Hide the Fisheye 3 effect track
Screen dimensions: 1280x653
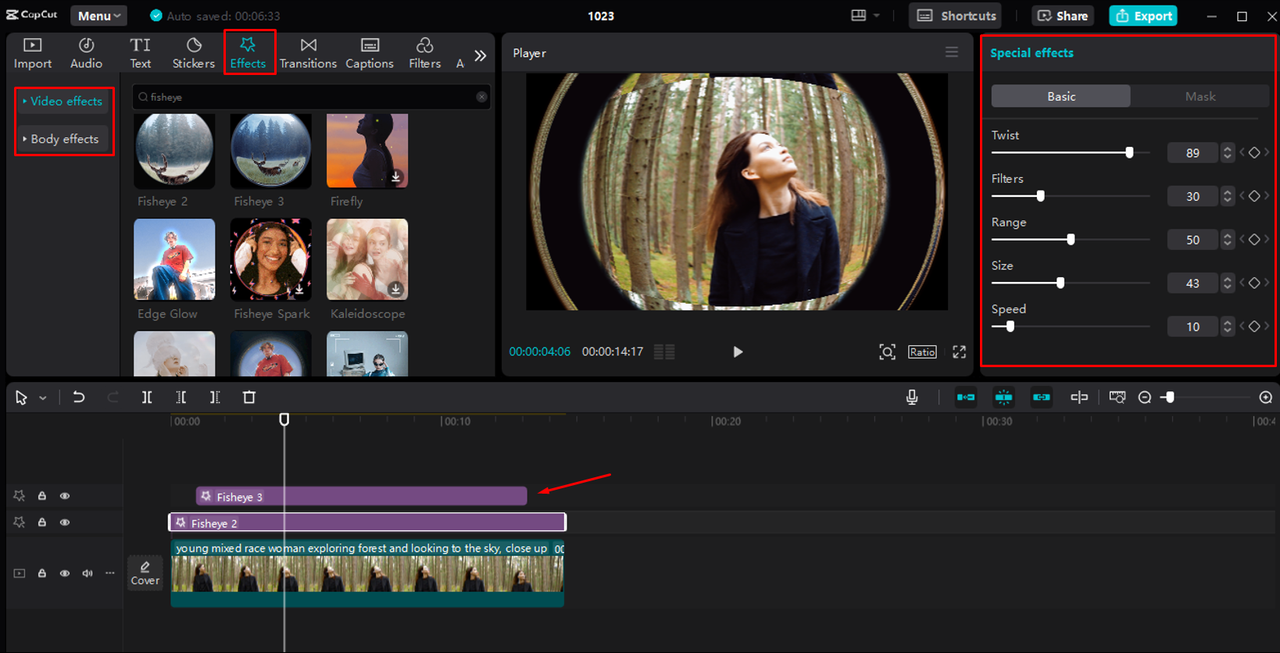[x=65, y=496]
